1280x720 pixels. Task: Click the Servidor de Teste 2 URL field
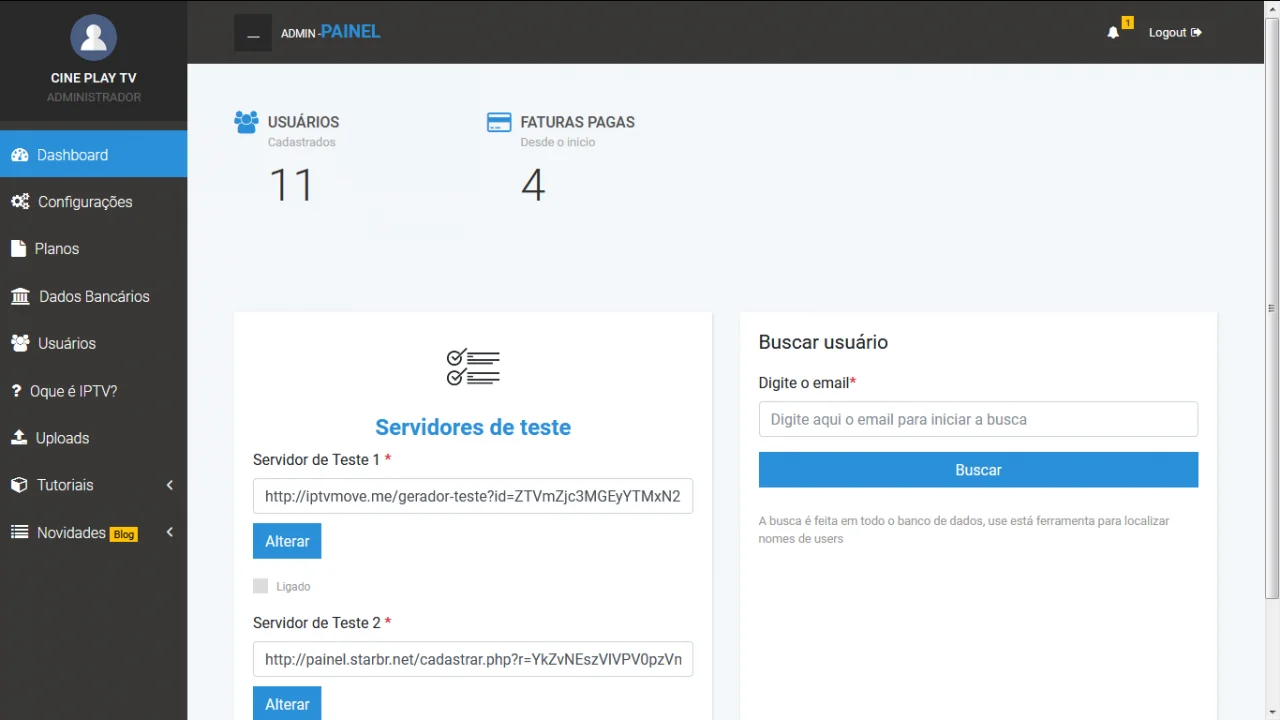click(473, 660)
